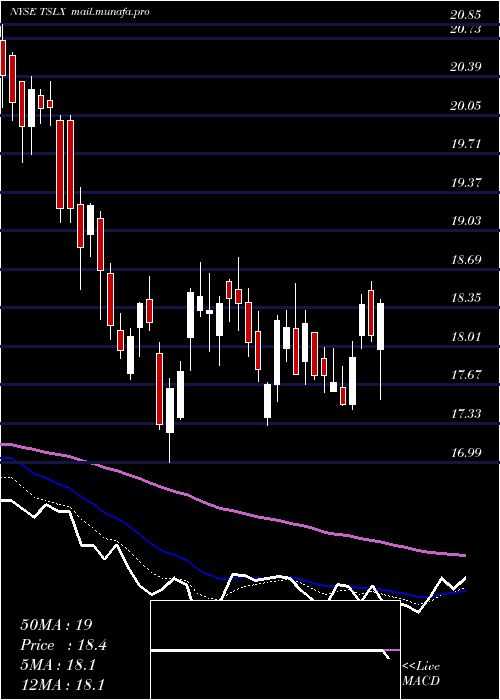
Task: Click the 20.85 price label
Action: coord(466,15)
